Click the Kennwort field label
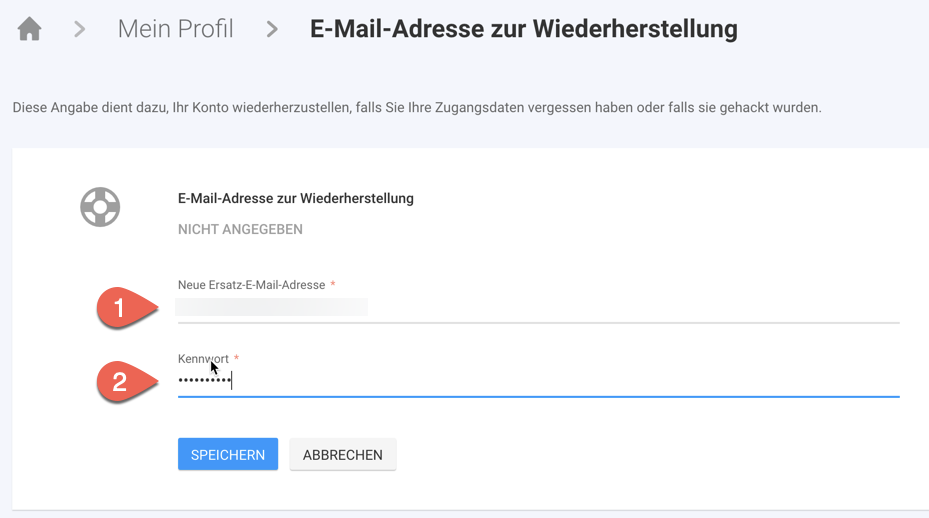The width and height of the screenshot is (929, 518). coord(203,358)
